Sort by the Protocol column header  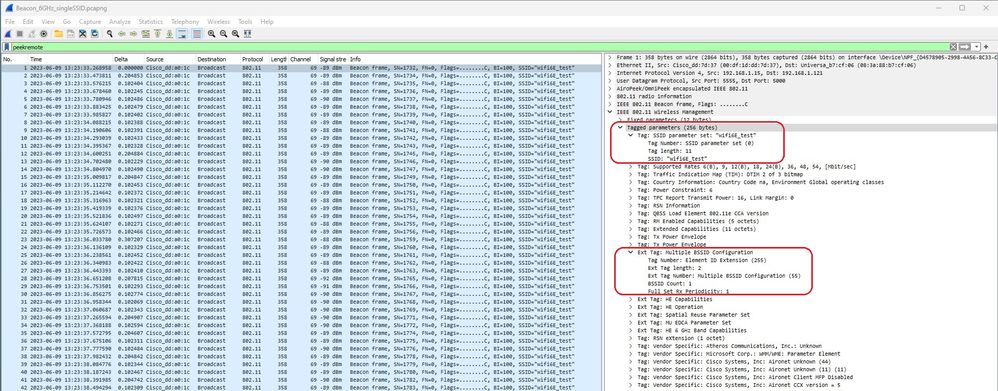(x=255, y=59)
